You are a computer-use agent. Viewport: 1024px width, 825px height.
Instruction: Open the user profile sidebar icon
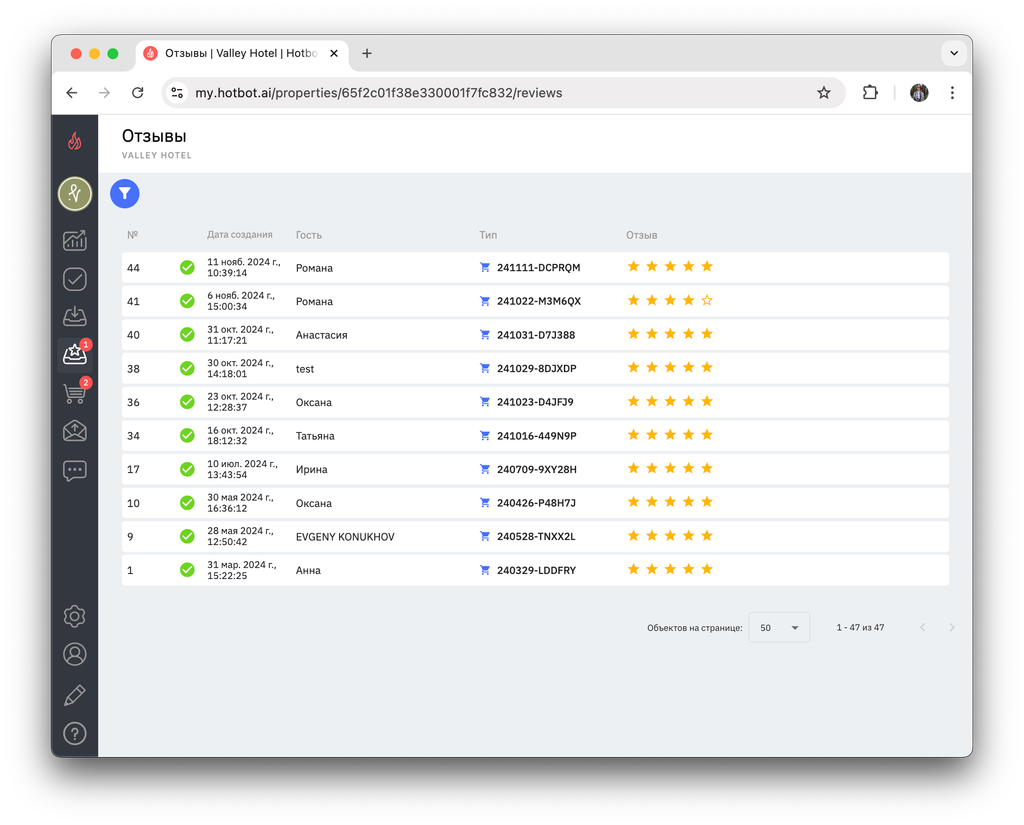click(75, 655)
